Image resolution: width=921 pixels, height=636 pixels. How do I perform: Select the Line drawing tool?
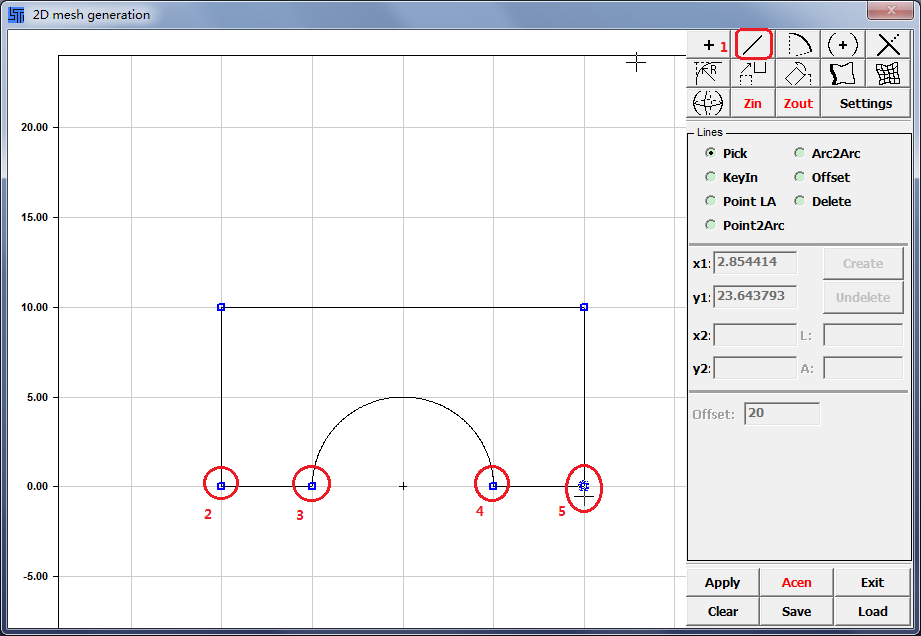[754, 44]
